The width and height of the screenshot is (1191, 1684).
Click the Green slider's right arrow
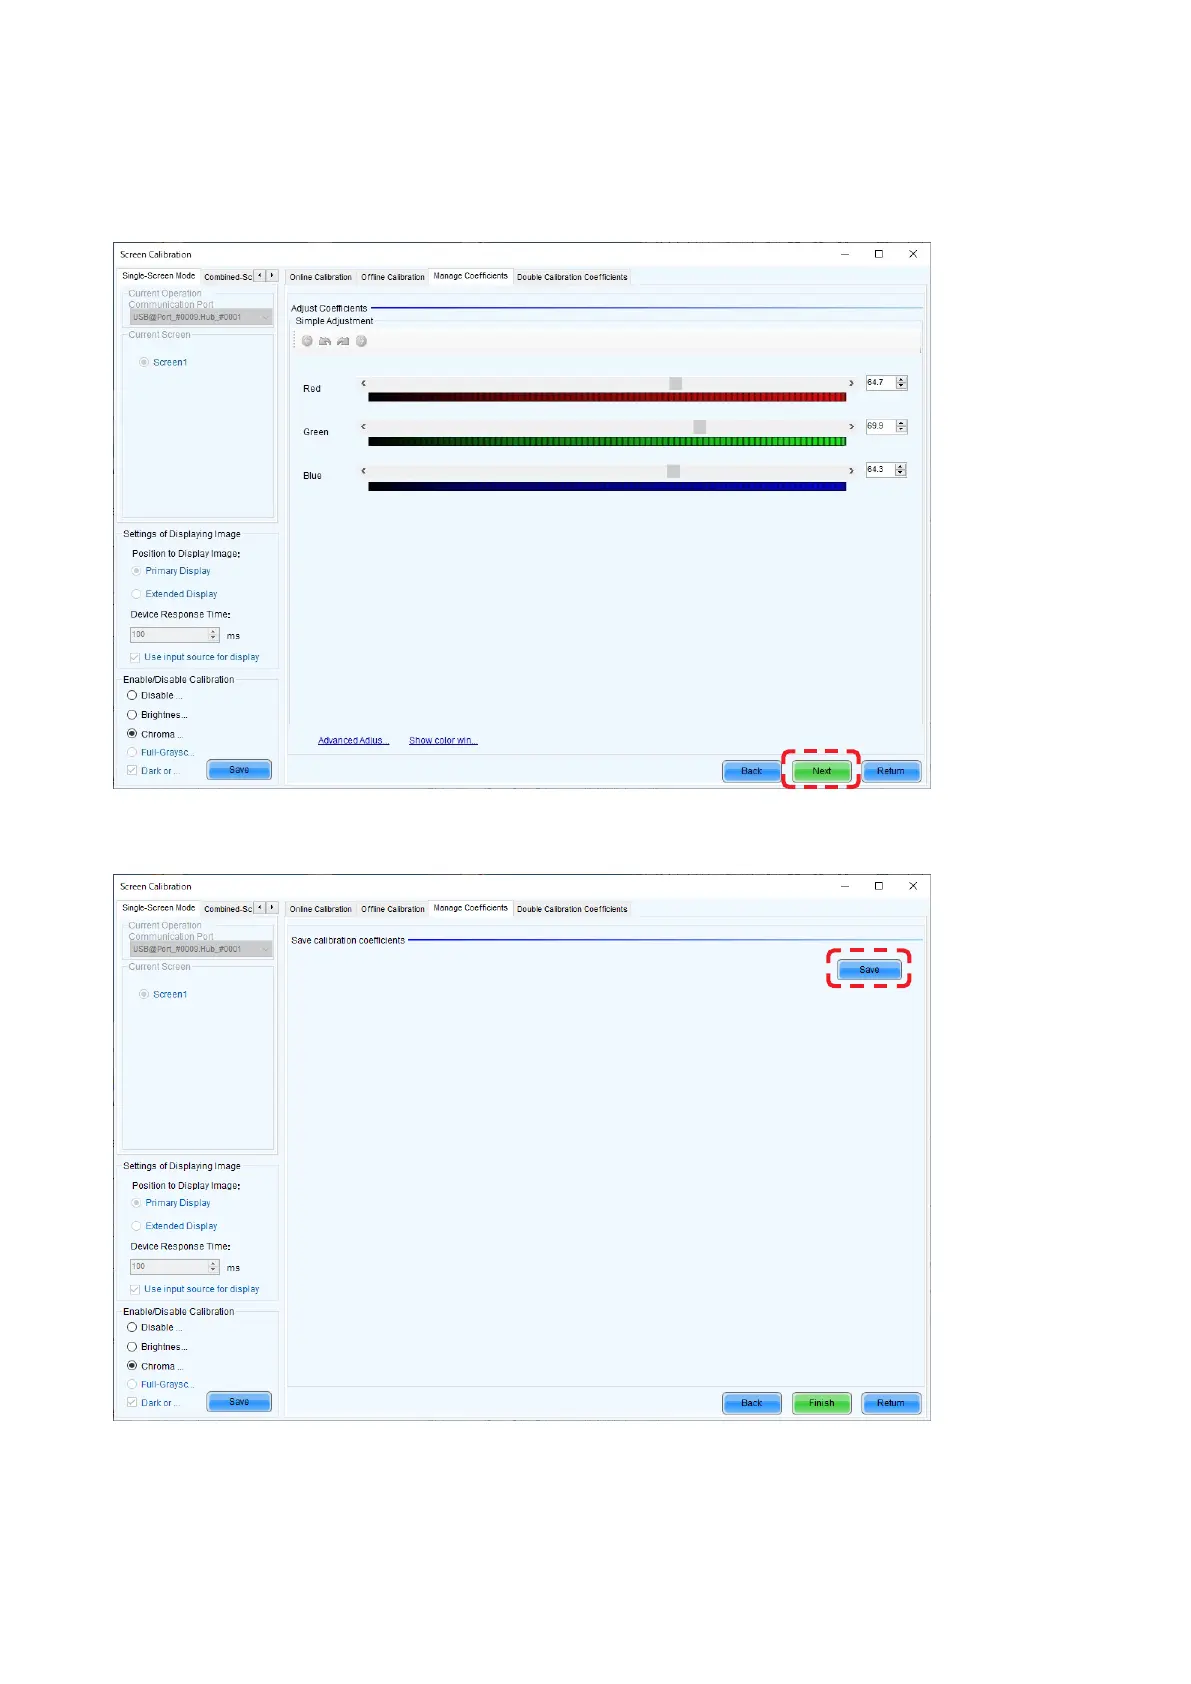pos(851,427)
